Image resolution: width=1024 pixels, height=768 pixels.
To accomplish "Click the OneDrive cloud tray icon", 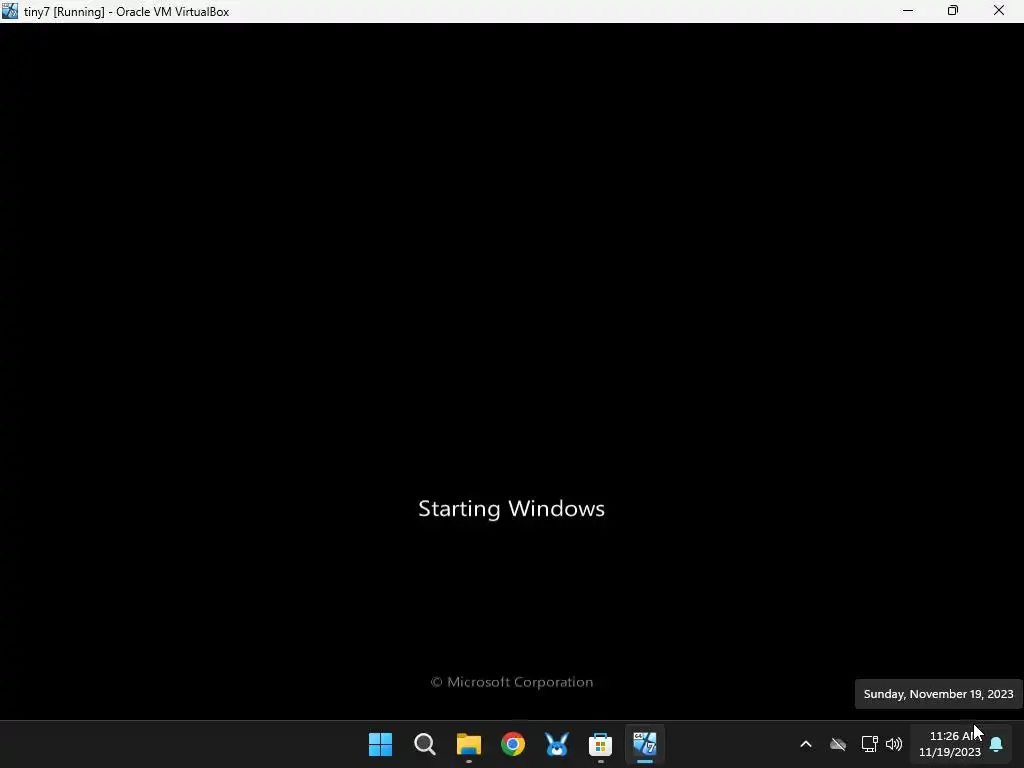I will pos(838,744).
